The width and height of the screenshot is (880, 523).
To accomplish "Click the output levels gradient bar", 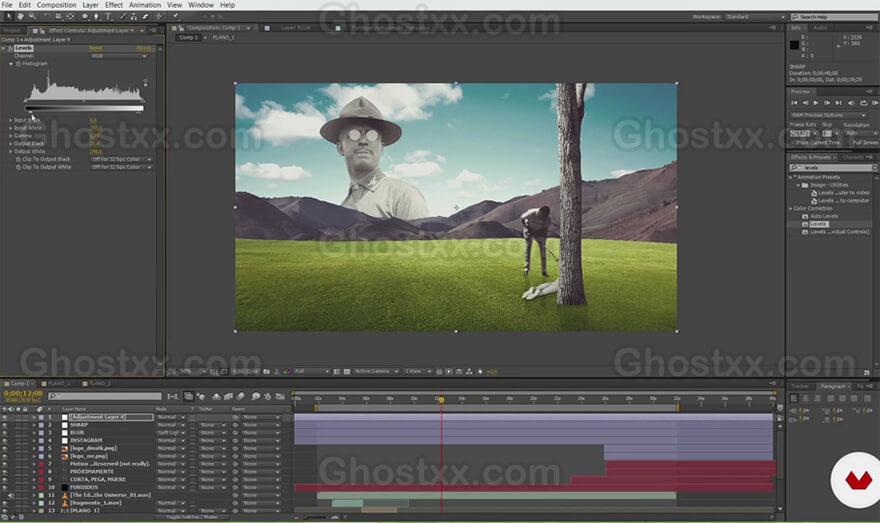I will [84, 108].
